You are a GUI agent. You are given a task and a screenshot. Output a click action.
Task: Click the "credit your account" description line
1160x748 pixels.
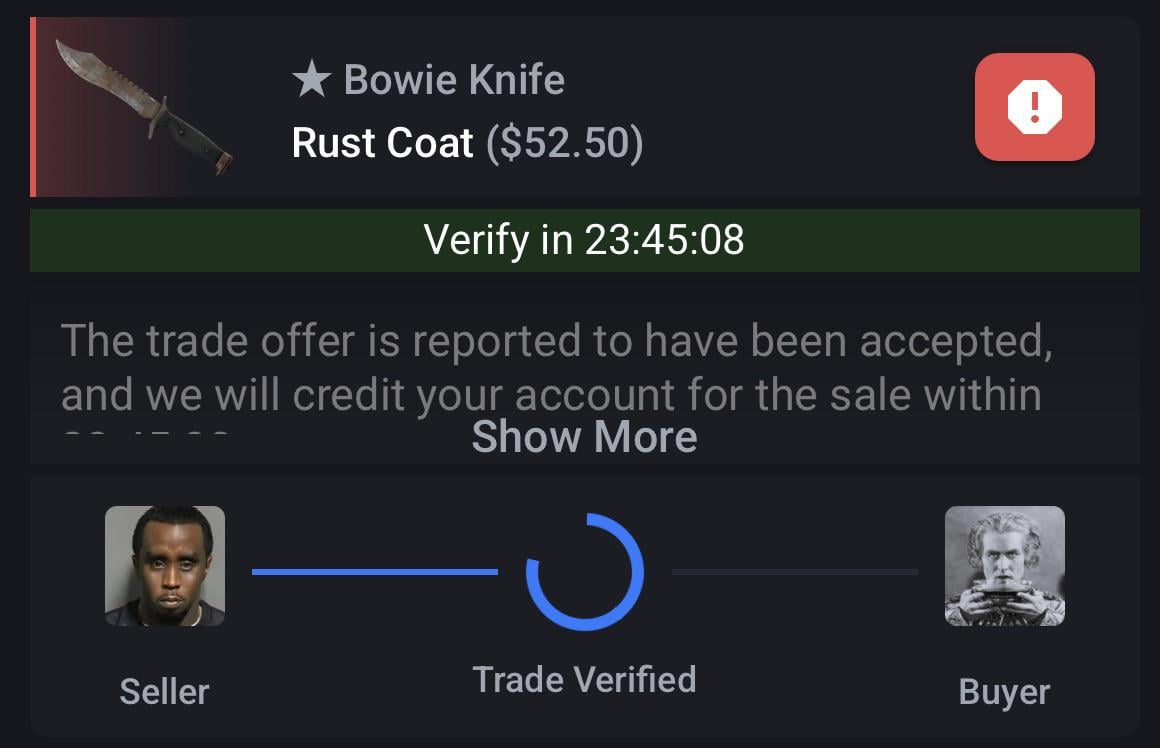tap(551, 394)
